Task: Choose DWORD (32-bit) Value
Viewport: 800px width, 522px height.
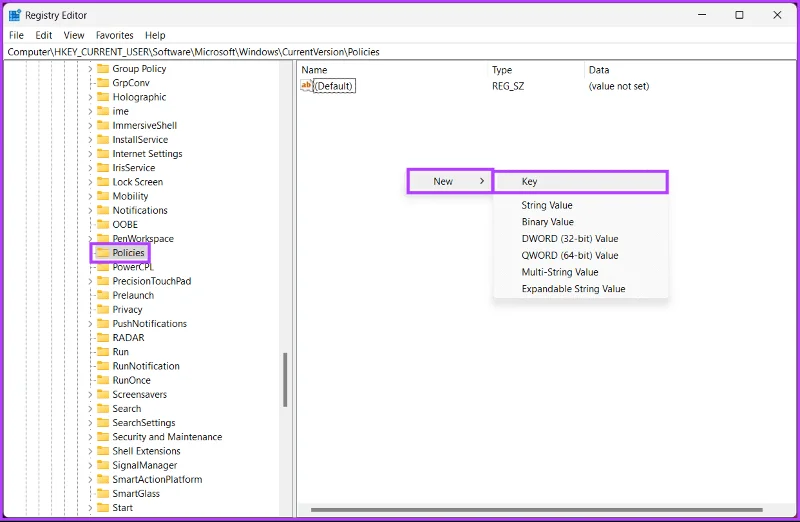Action: pos(581,239)
